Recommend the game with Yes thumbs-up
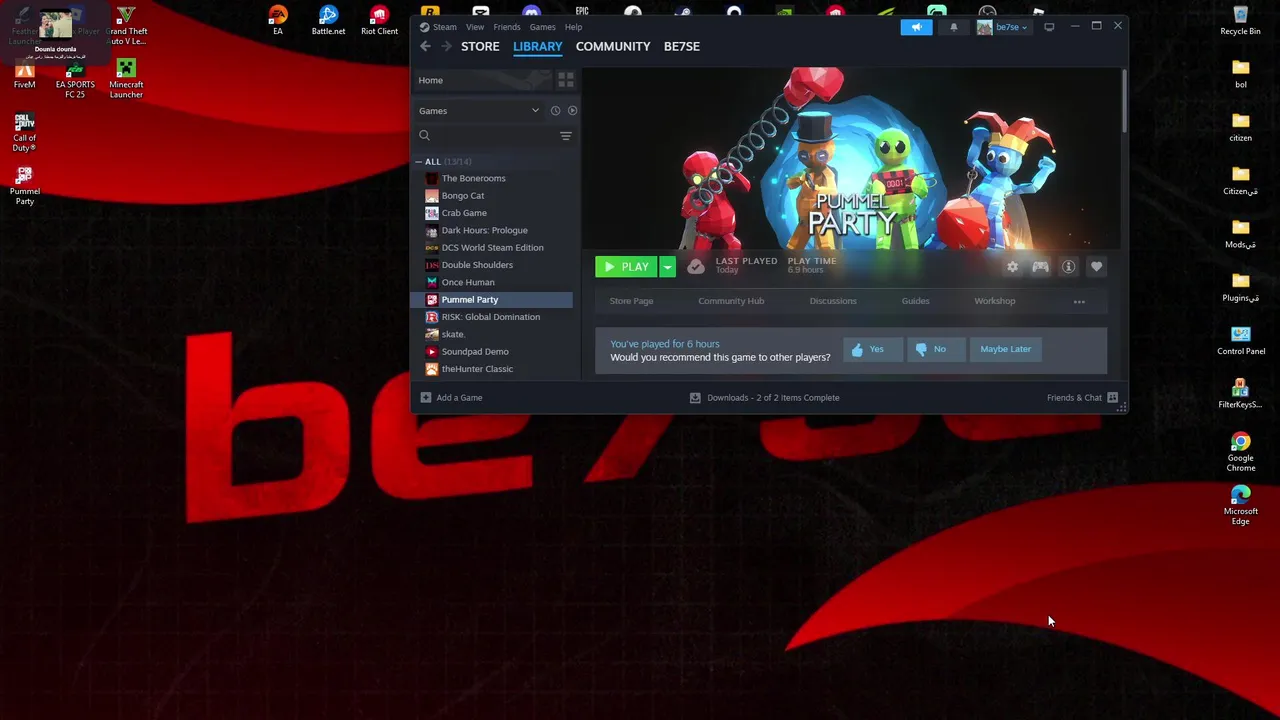This screenshot has width=1280, height=720. 872,349
